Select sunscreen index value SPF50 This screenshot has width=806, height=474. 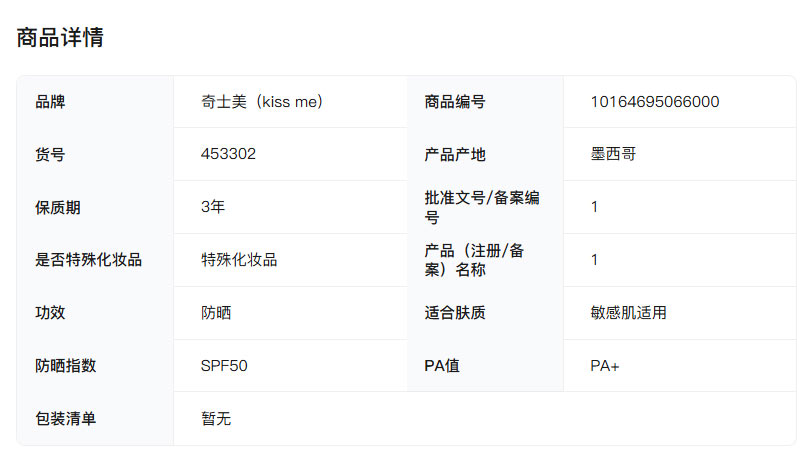[224, 366]
